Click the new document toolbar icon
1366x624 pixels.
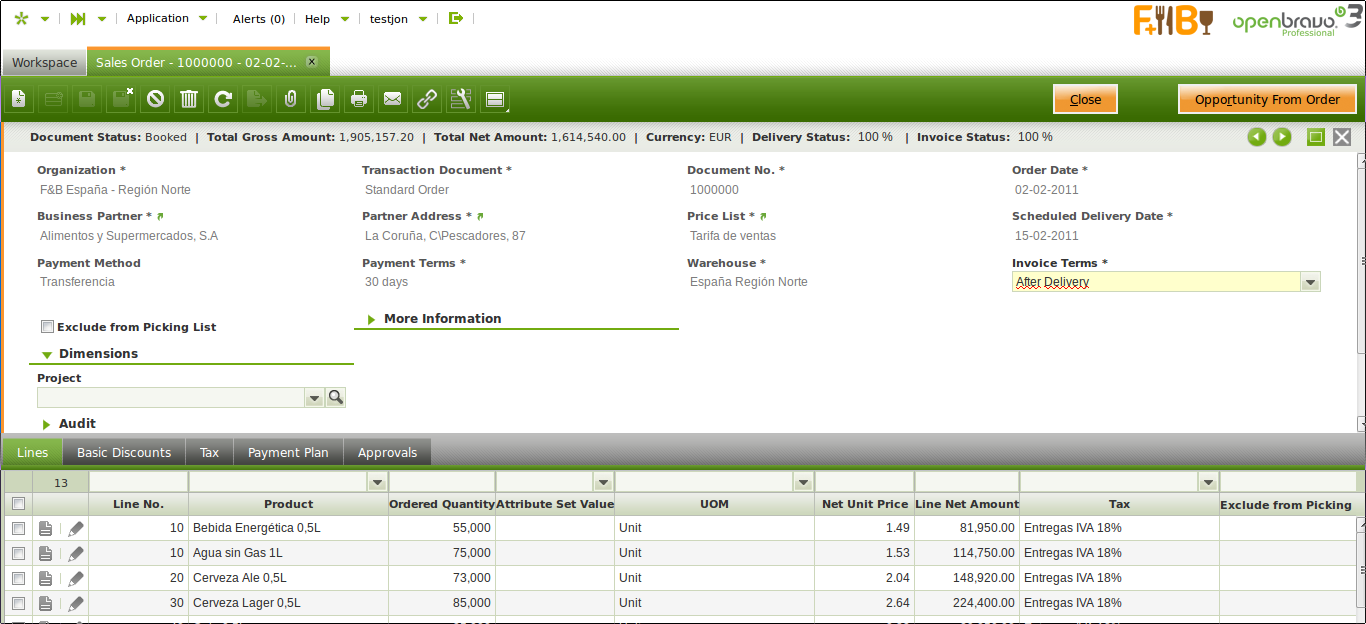point(20,99)
